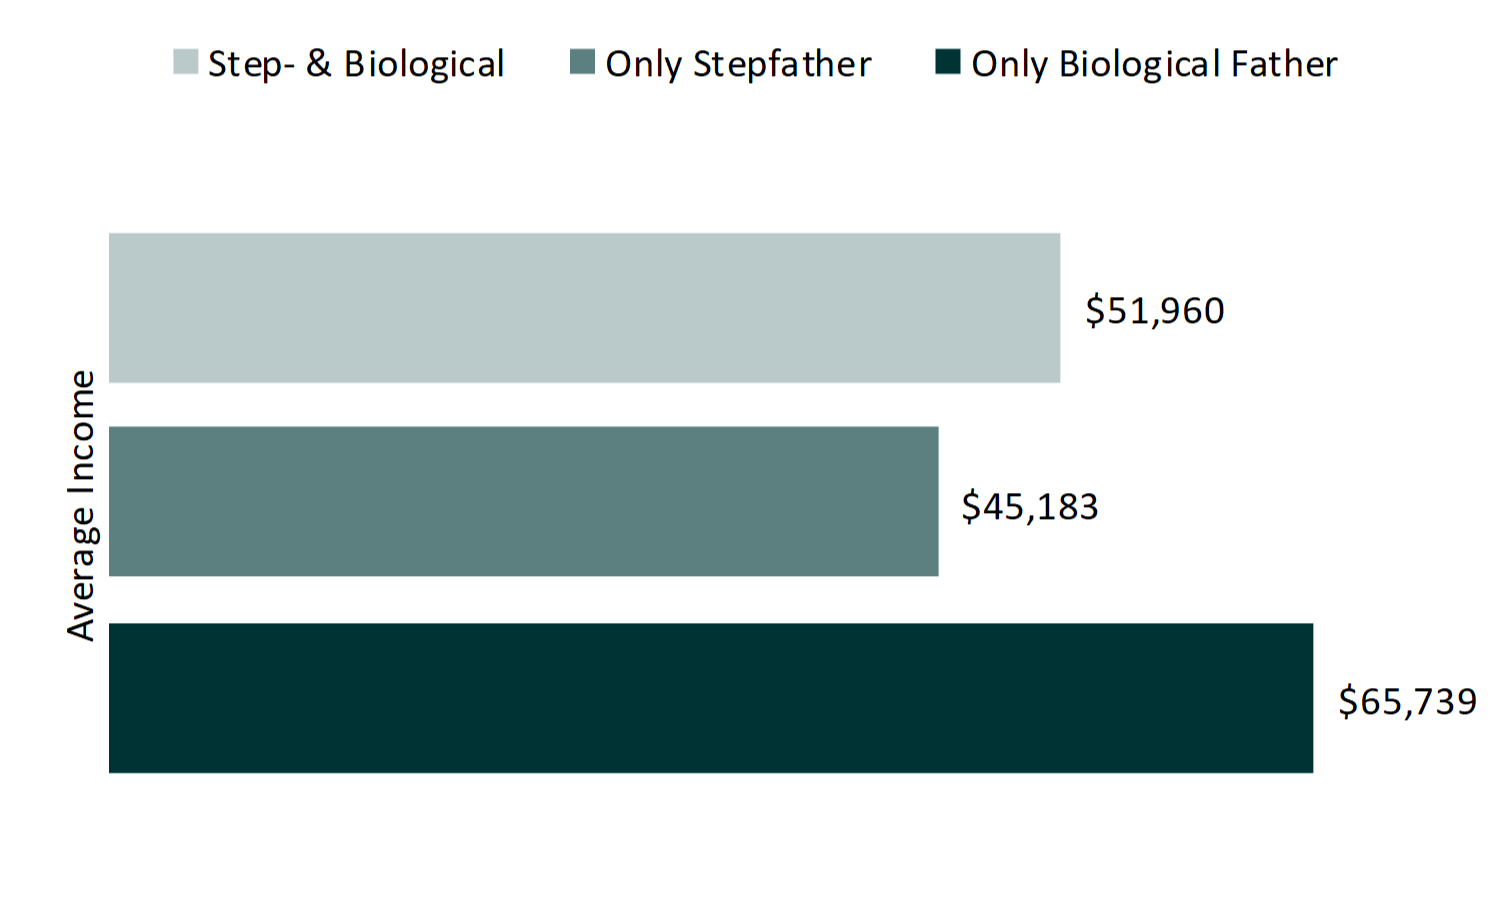Select the $45,183 data label
The width and height of the screenshot is (1497, 897).
point(1030,507)
